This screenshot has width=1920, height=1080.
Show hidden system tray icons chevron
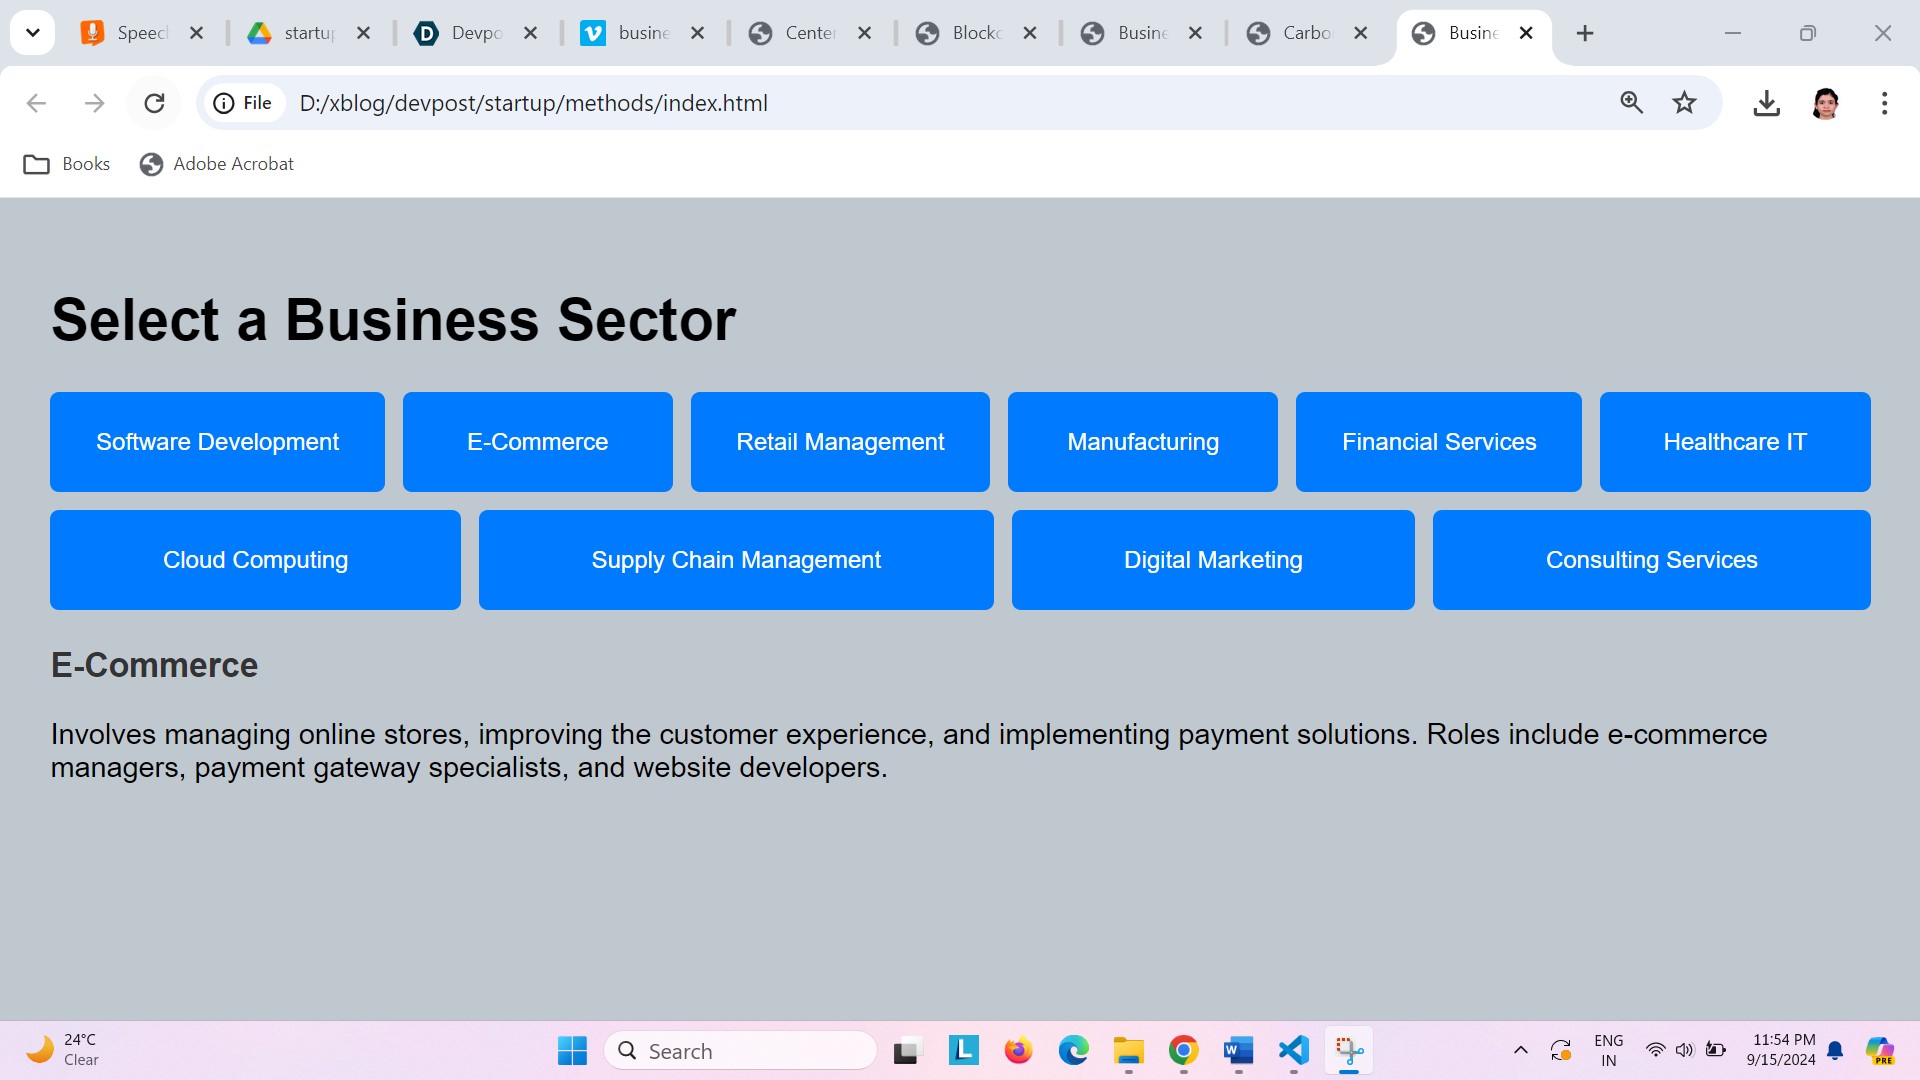click(1520, 1050)
